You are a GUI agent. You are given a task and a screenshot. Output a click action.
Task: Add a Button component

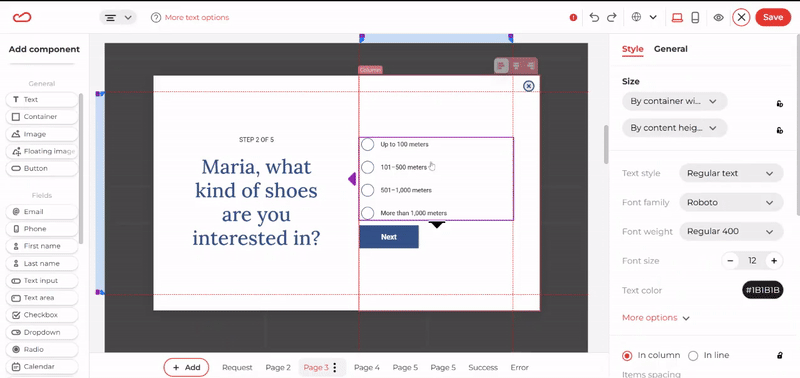pos(42,168)
